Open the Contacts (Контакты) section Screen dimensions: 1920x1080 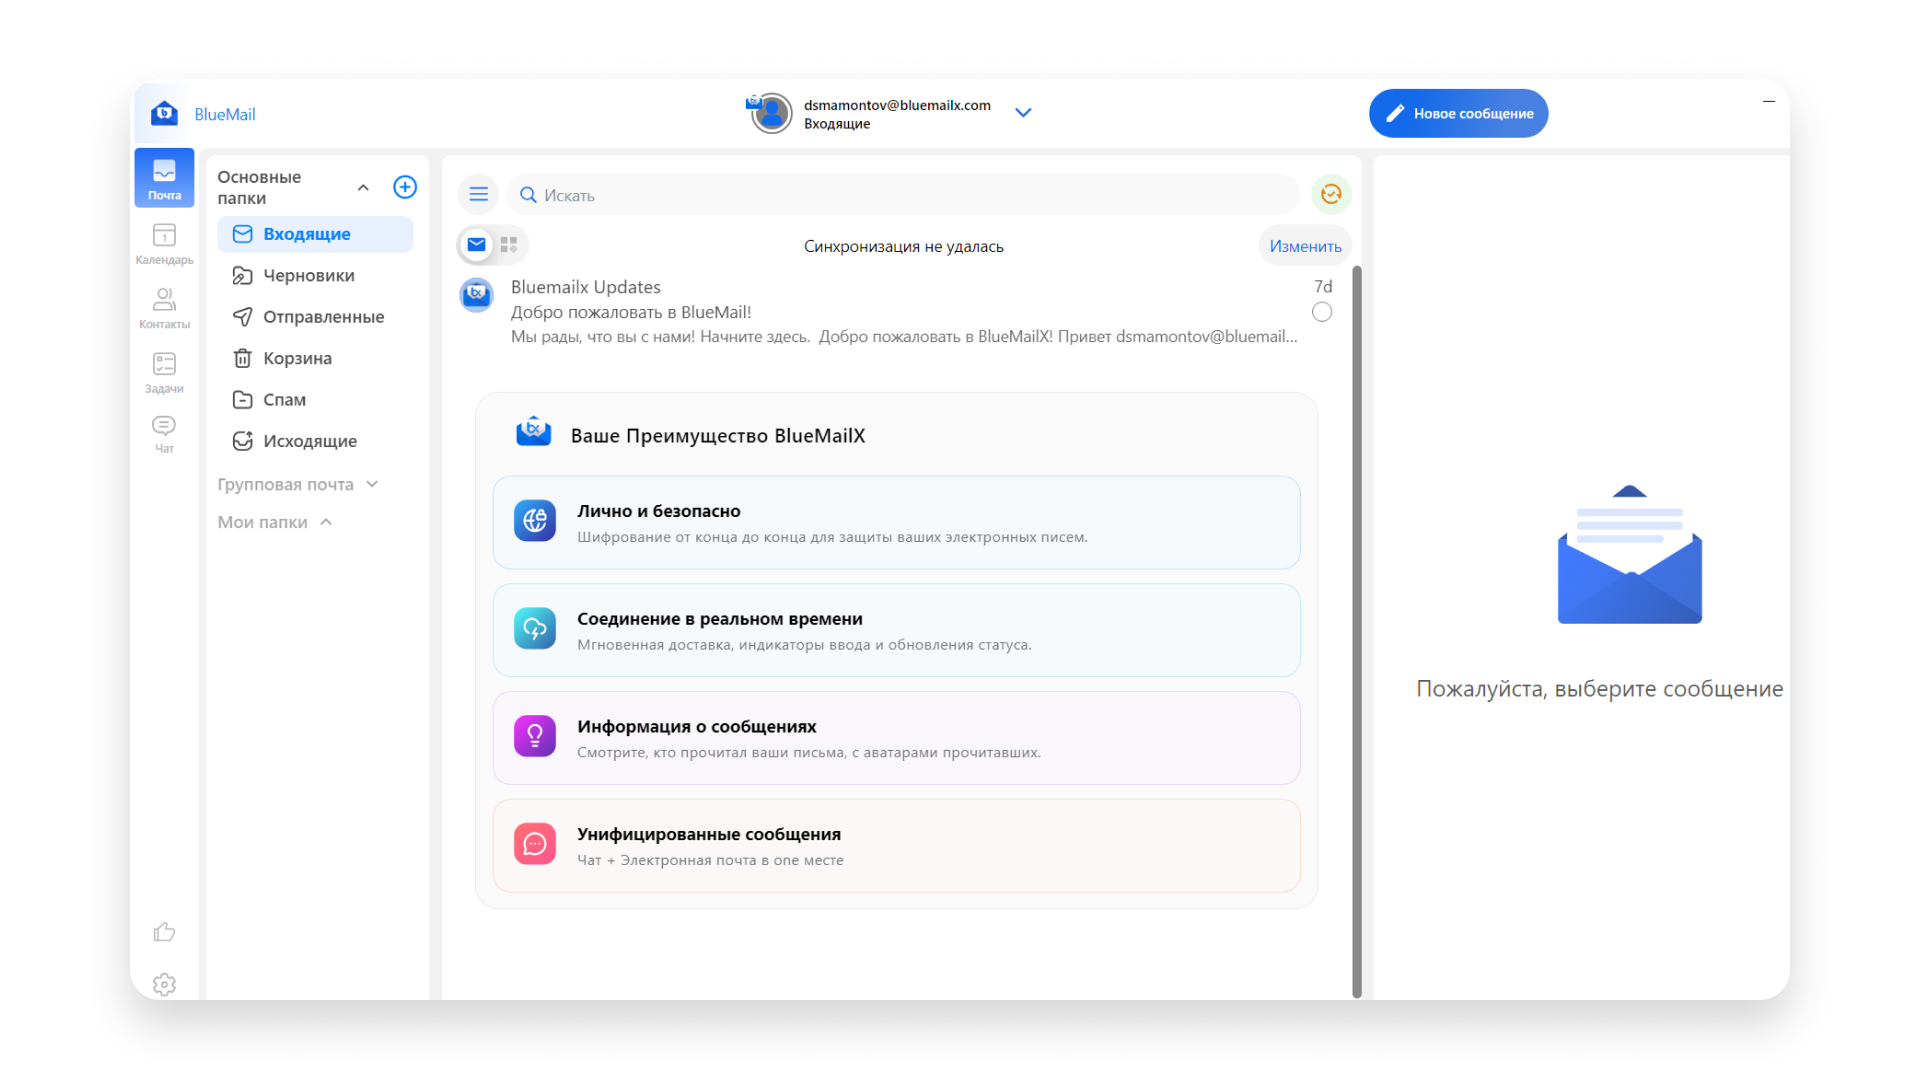point(164,308)
